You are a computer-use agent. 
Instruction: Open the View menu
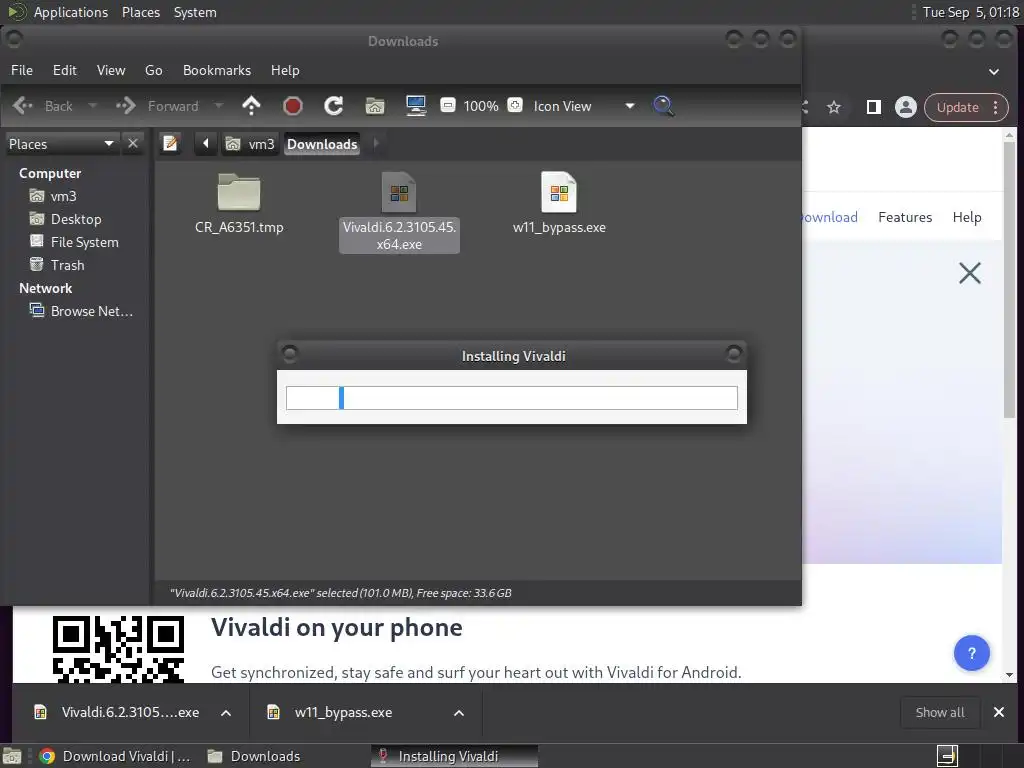pyautogui.click(x=111, y=71)
